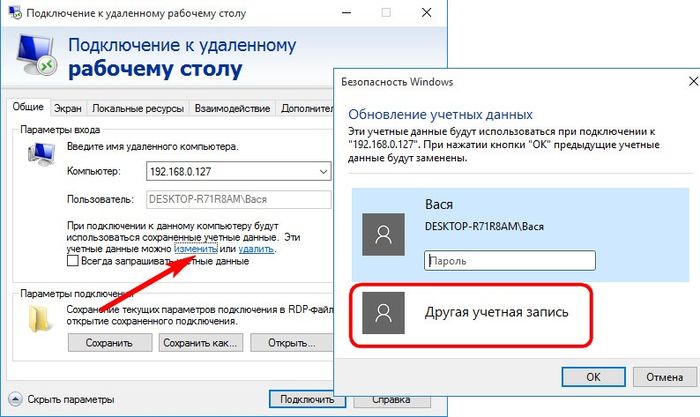
Task: Click into the Пароль input field
Action: click(509, 259)
